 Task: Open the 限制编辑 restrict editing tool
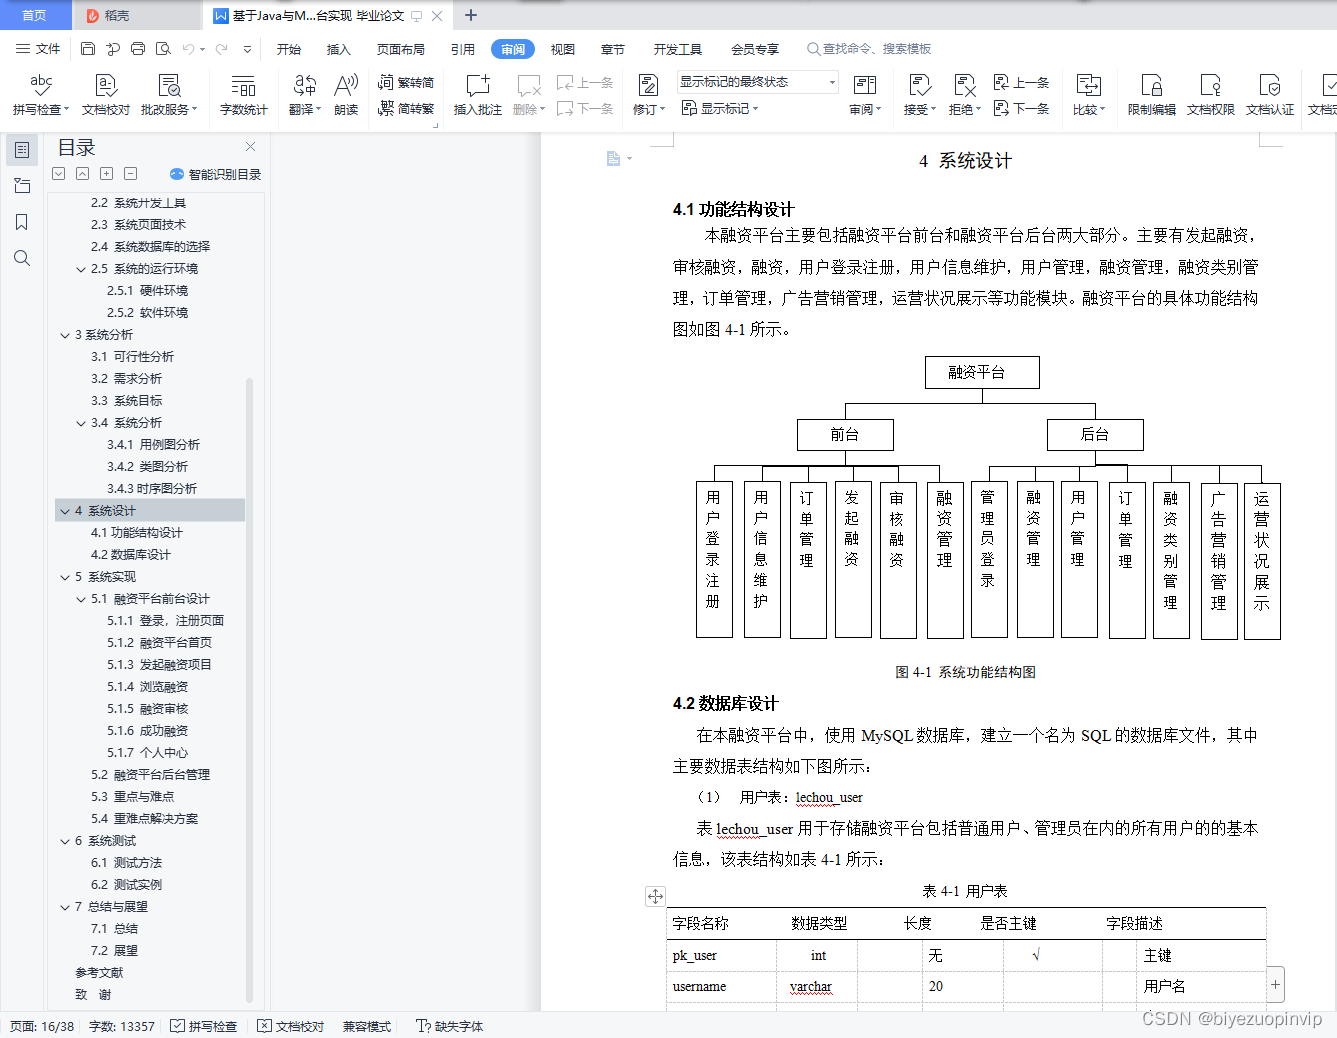(x=1152, y=95)
